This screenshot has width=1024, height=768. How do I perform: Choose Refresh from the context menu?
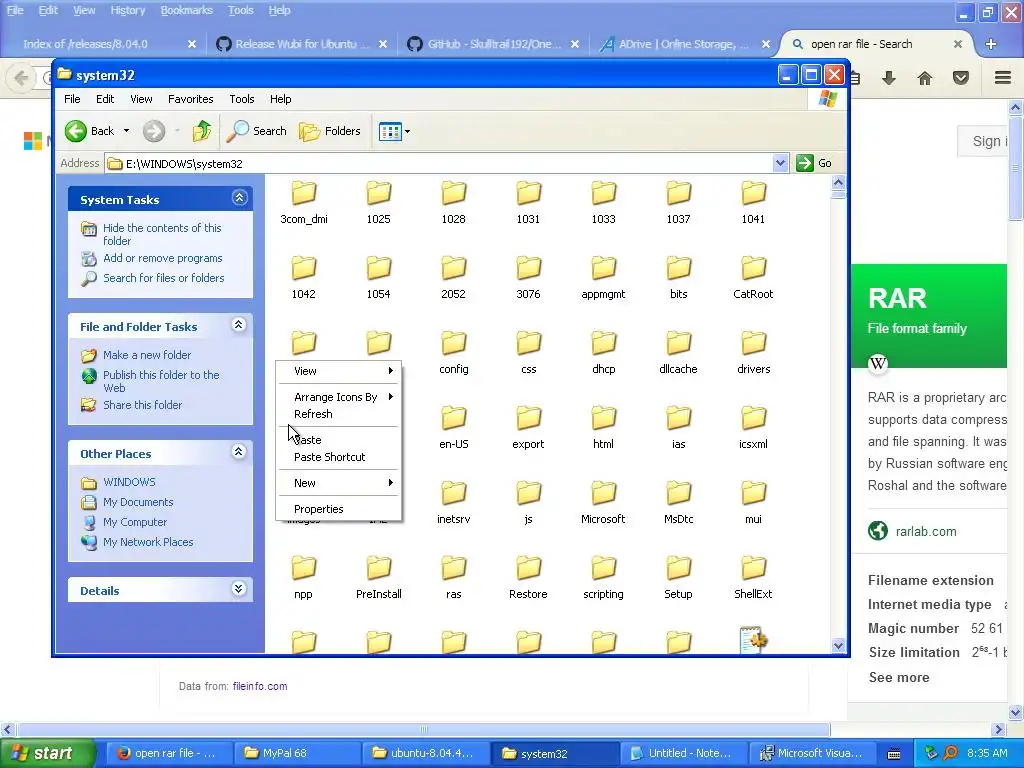(x=313, y=414)
